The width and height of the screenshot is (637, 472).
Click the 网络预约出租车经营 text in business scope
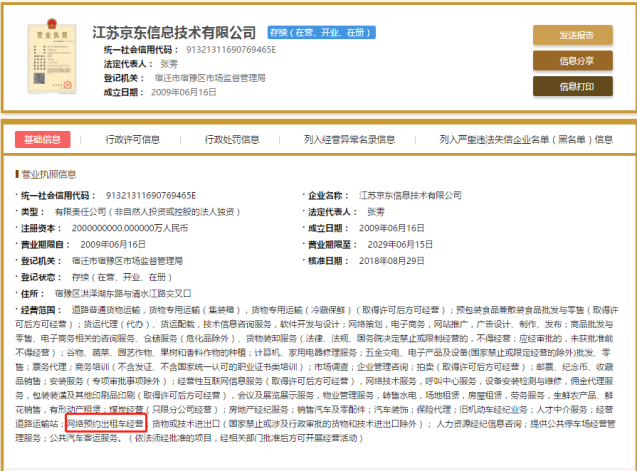click(105, 424)
